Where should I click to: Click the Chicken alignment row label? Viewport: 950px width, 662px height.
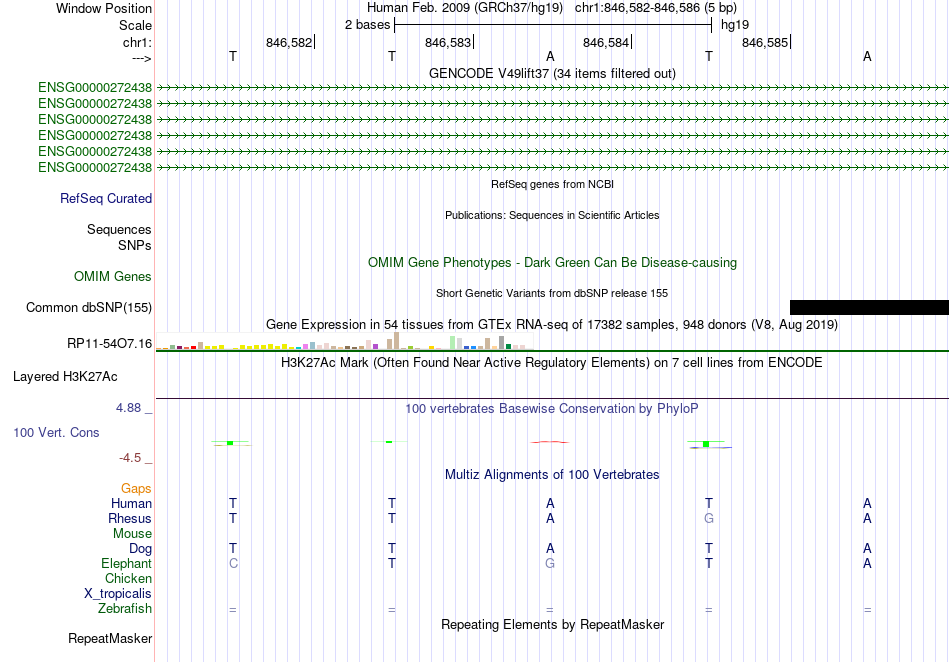128,578
